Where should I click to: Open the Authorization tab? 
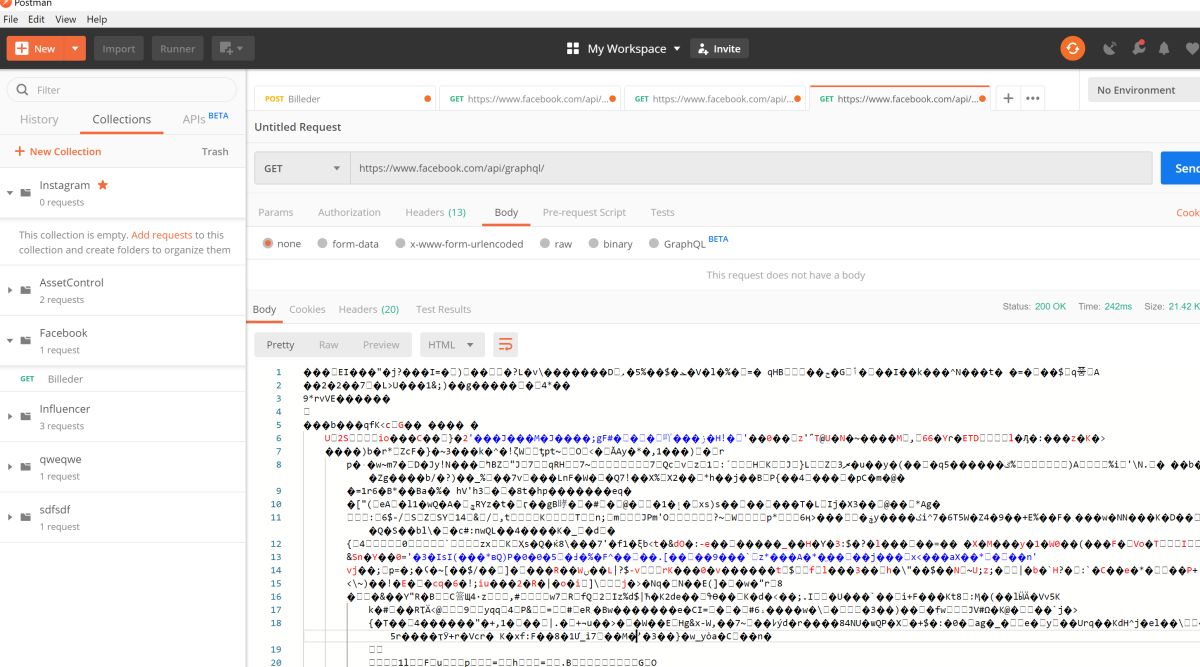[349, 212]
